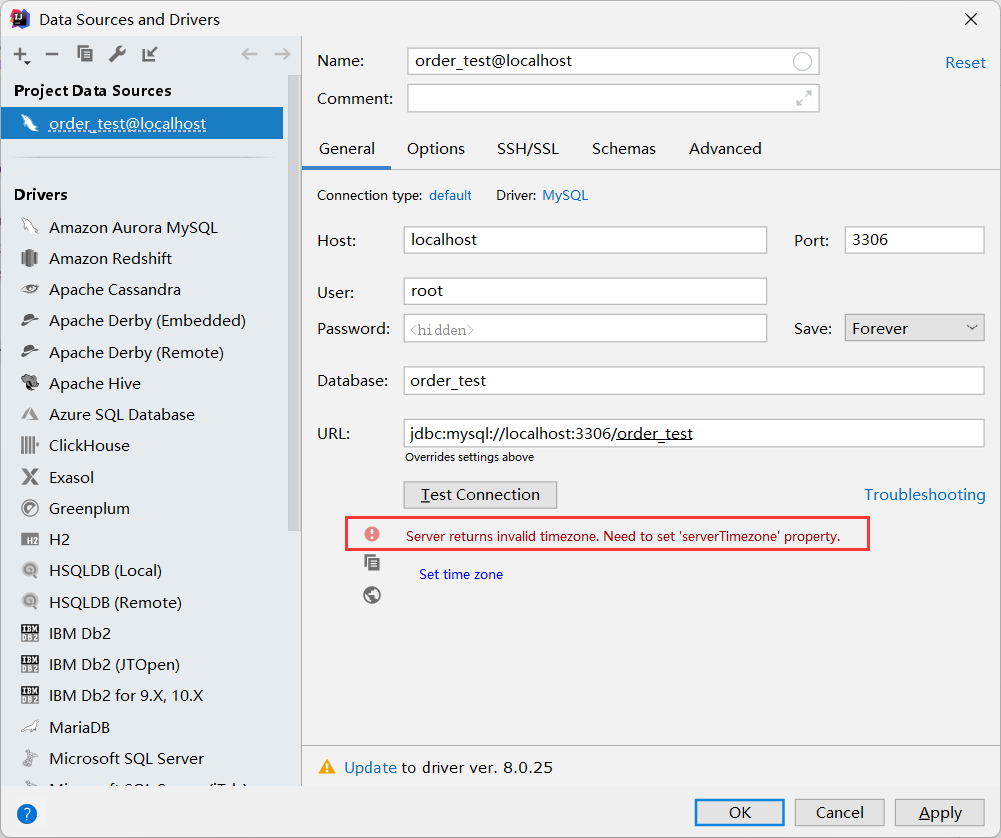This screenshot has width=1001, height=838.
Task: Select the Exasol driver
Action: click(144, 477)
